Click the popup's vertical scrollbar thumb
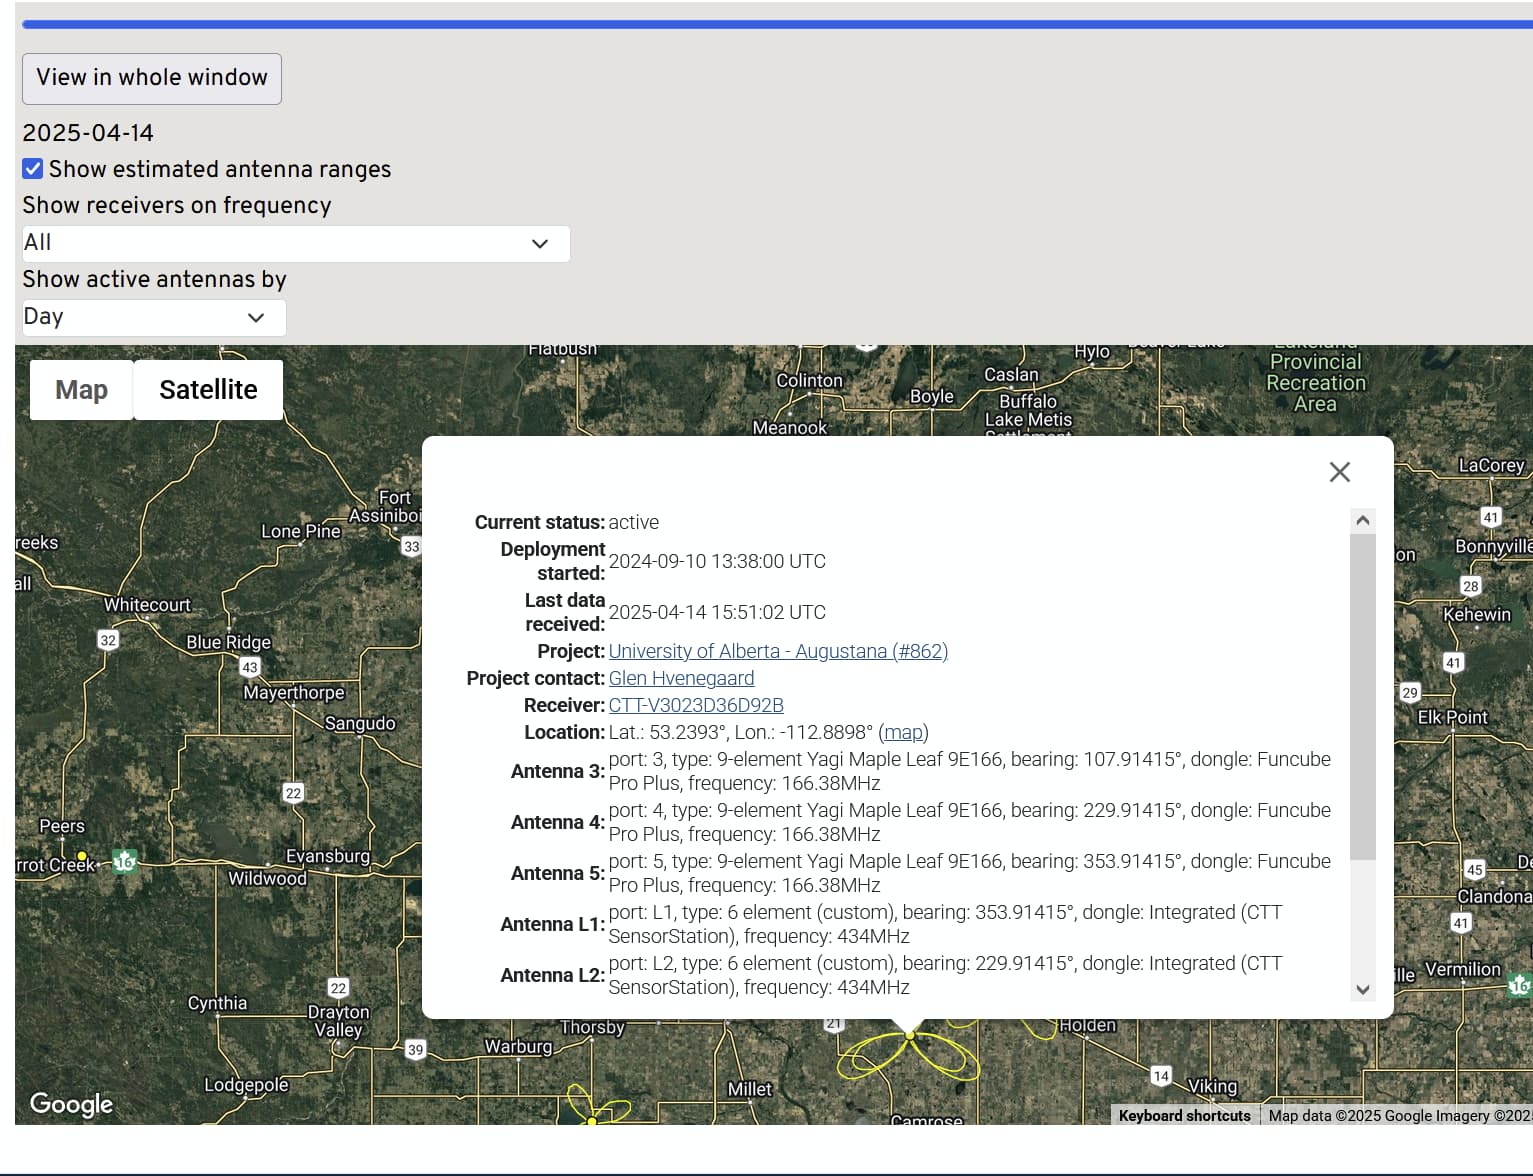This screenshot has height=1176, width=1533. [x=1362, y=696]
